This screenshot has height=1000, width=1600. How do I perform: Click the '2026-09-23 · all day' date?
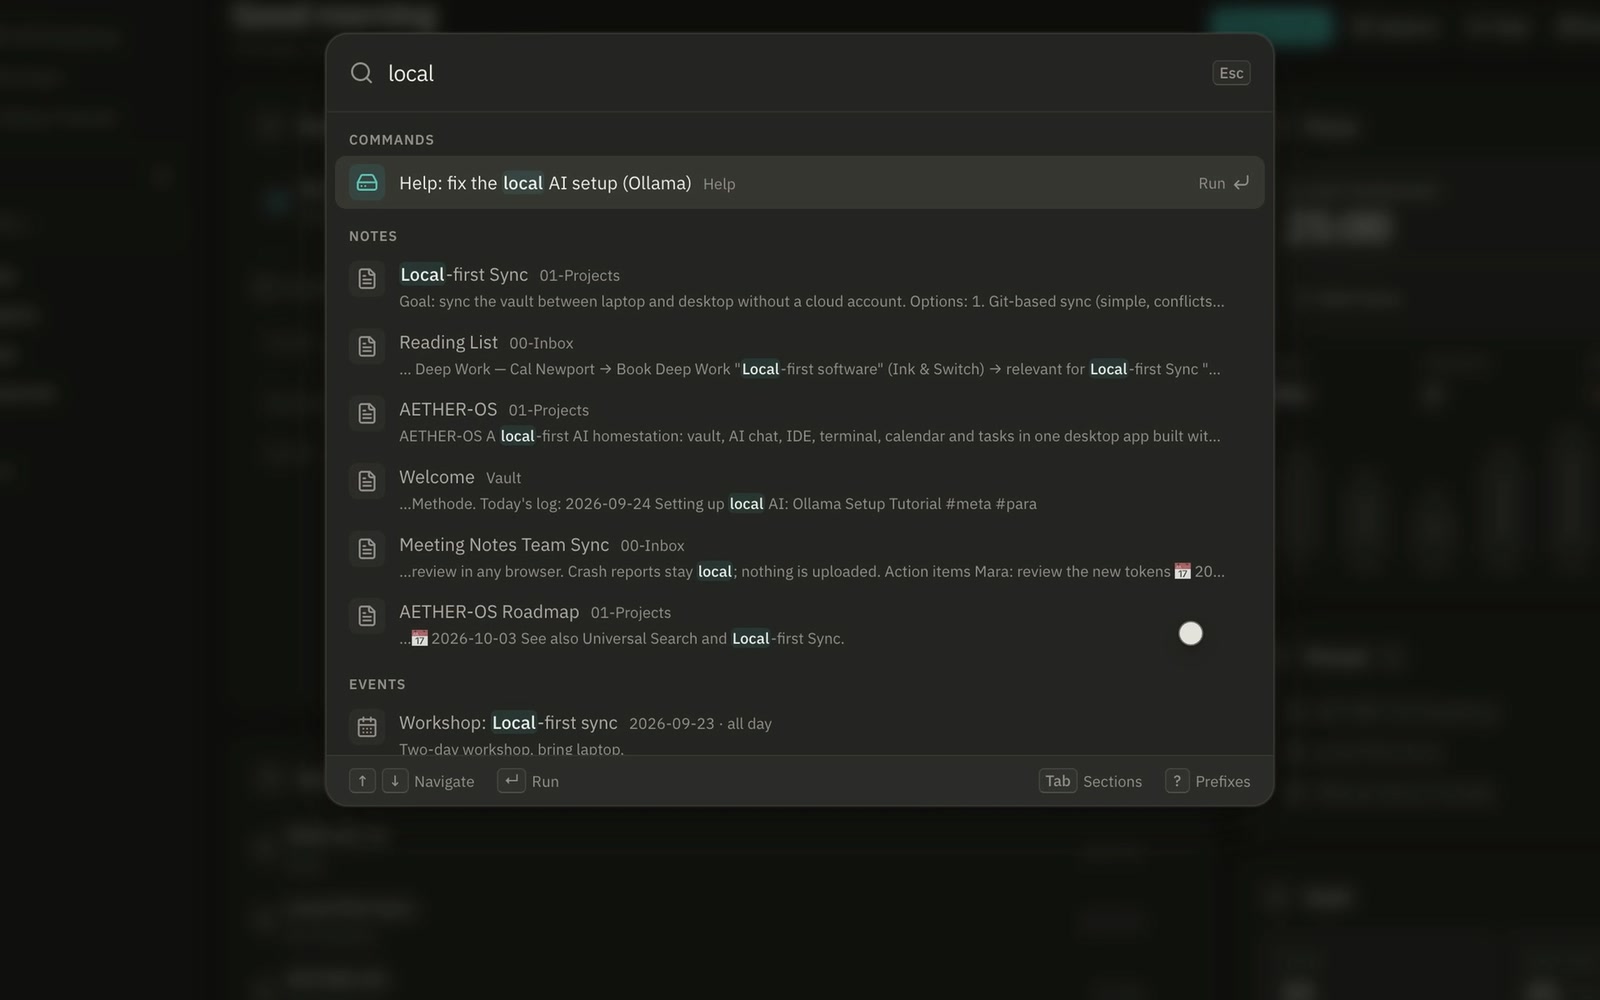(x=700, y=723)
